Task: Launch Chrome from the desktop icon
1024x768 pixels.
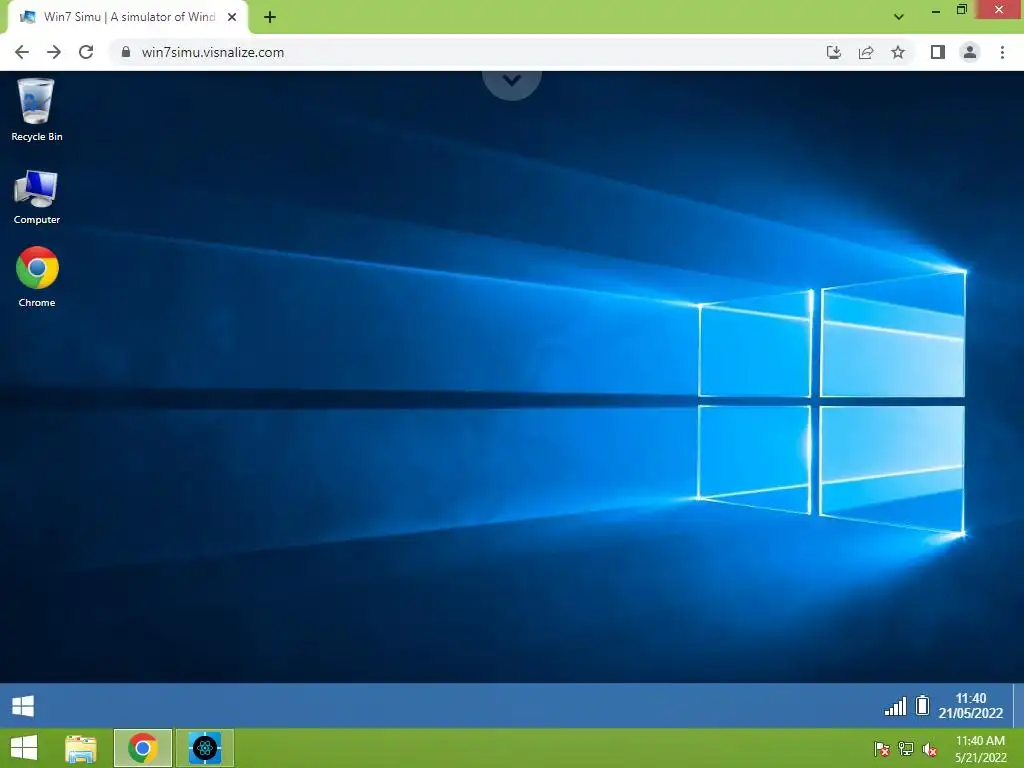Action: 37,276
